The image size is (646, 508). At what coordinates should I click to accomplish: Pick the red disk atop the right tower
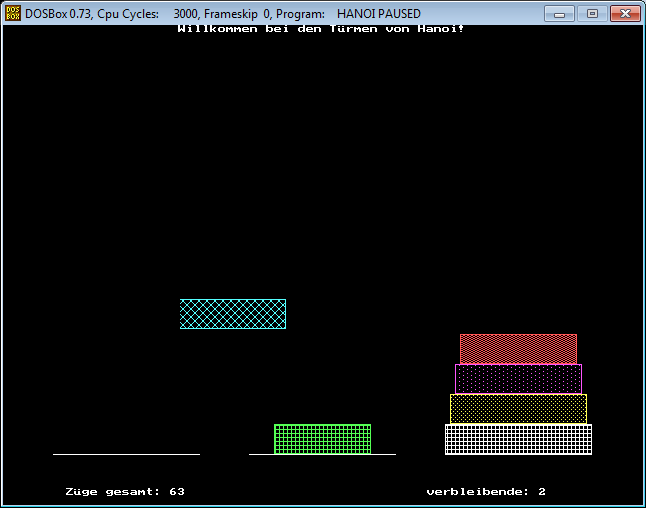pyautogui.click(x=518, y=349)
